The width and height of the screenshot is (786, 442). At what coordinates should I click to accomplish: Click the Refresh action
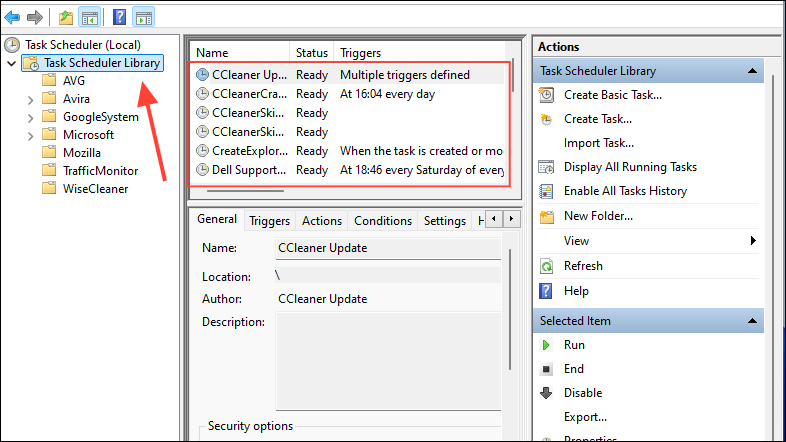click(583, 266)
